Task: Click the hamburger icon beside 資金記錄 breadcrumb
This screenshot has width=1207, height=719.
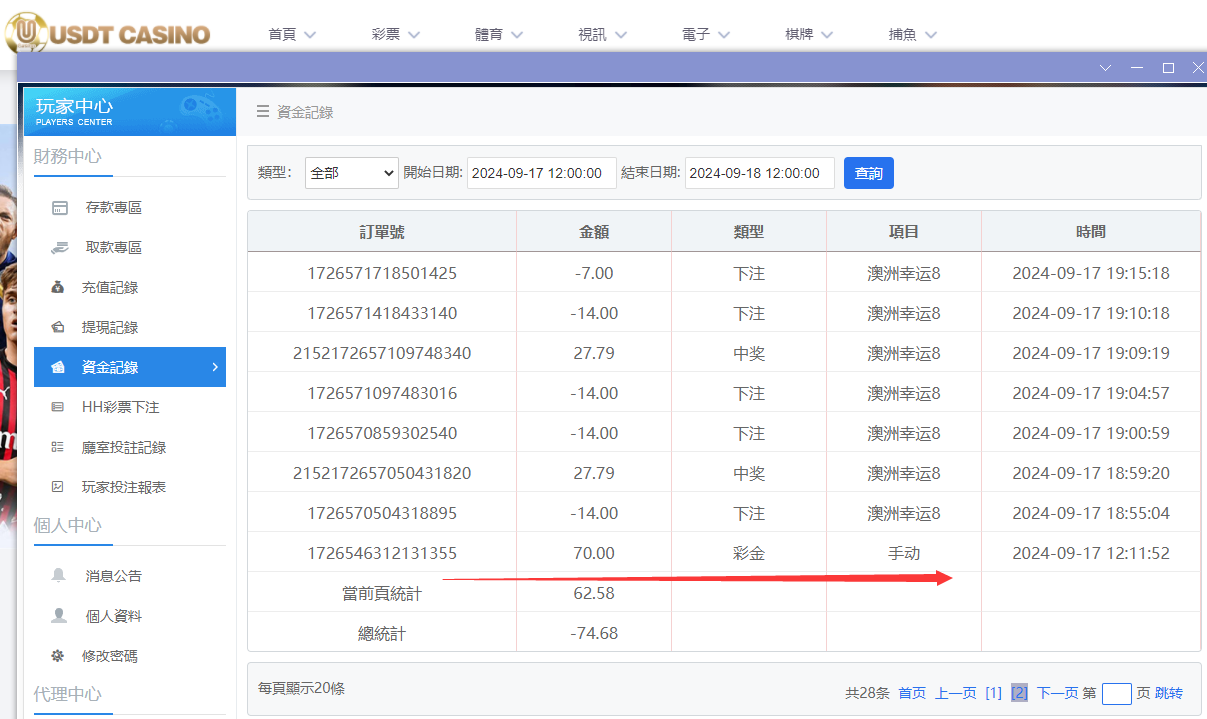Action: (262, 112)
